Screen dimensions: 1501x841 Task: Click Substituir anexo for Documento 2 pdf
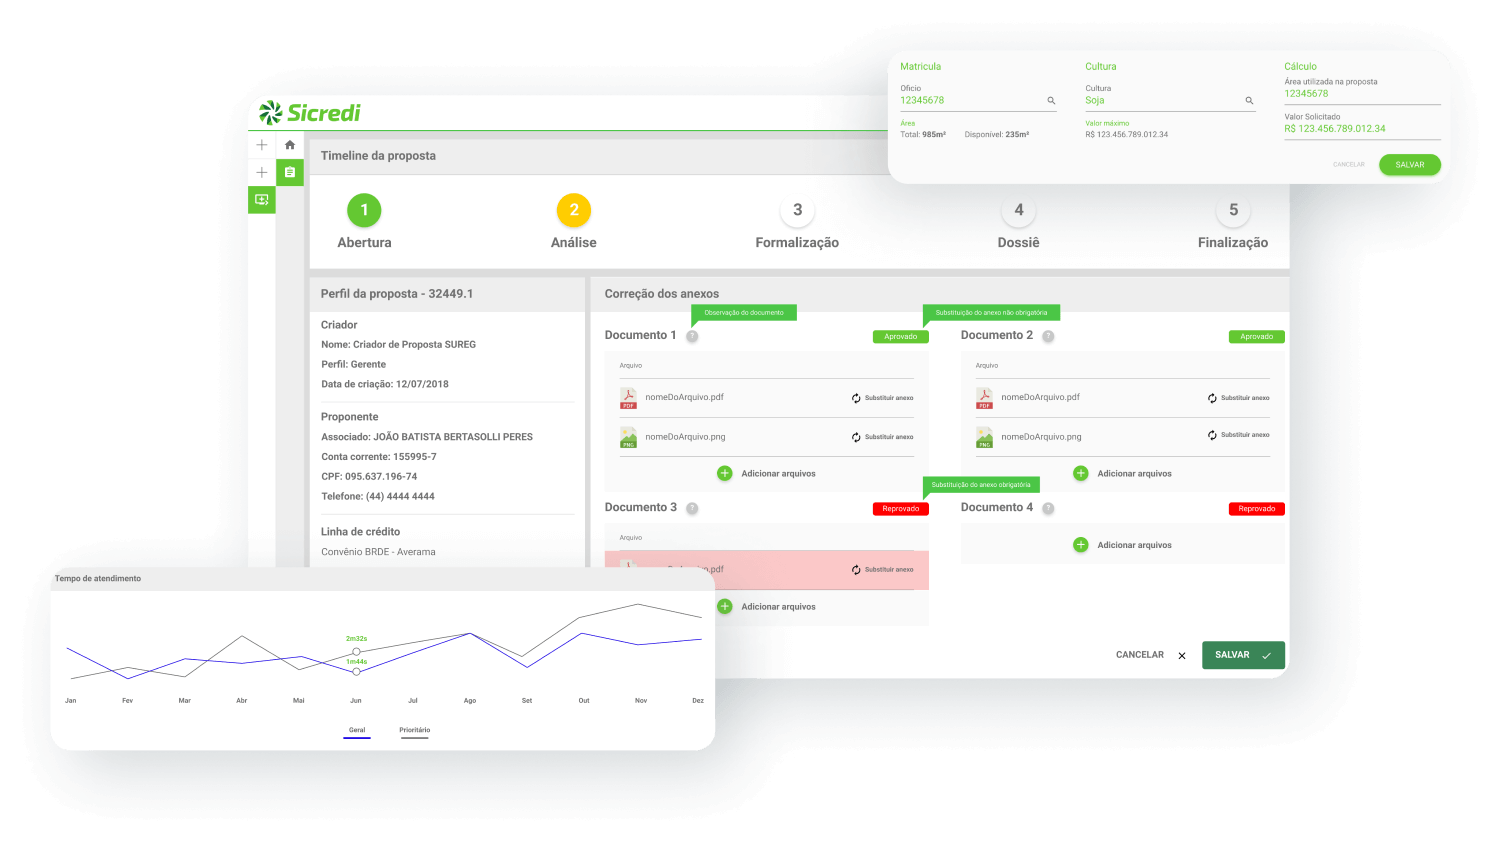coord(1245,398)
